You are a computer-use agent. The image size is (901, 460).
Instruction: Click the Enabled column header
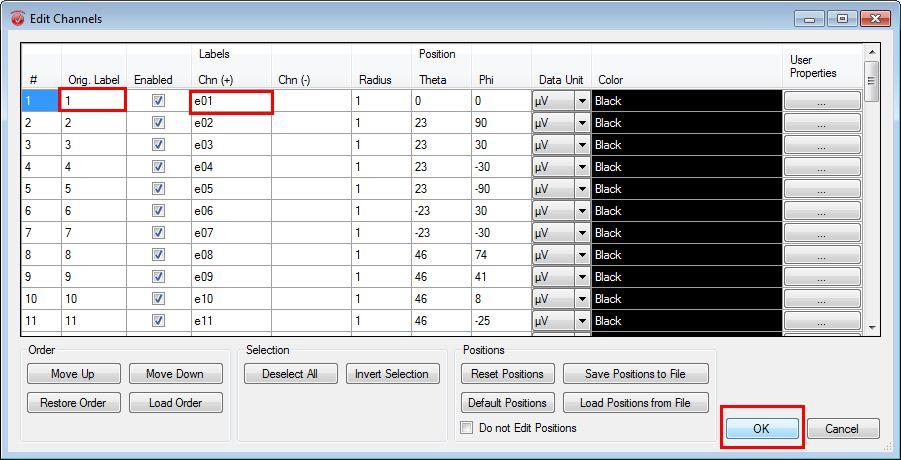point(153,80)
